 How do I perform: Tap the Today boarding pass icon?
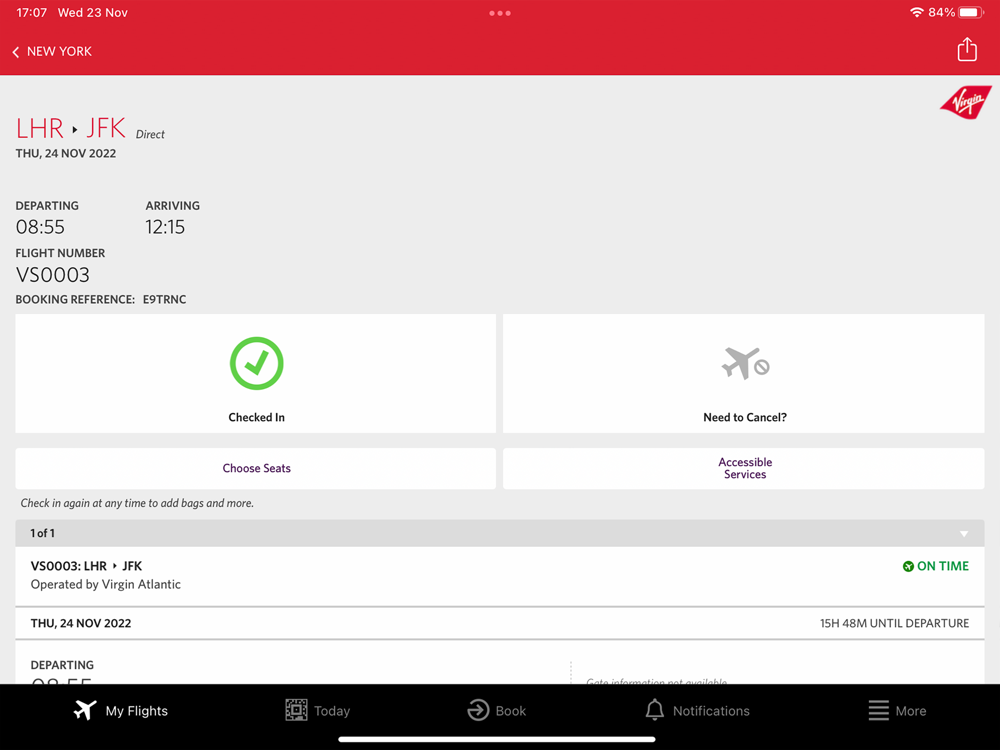click(x=296, y=710)
